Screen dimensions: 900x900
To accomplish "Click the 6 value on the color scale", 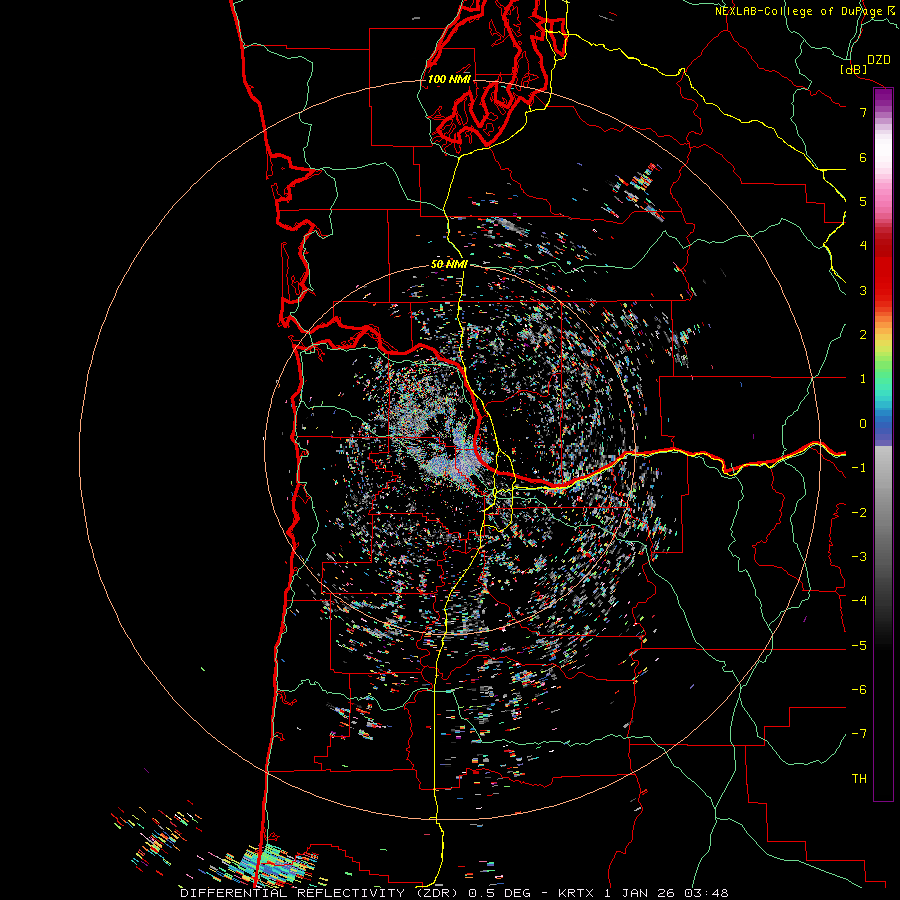I will tap(863, 157).
